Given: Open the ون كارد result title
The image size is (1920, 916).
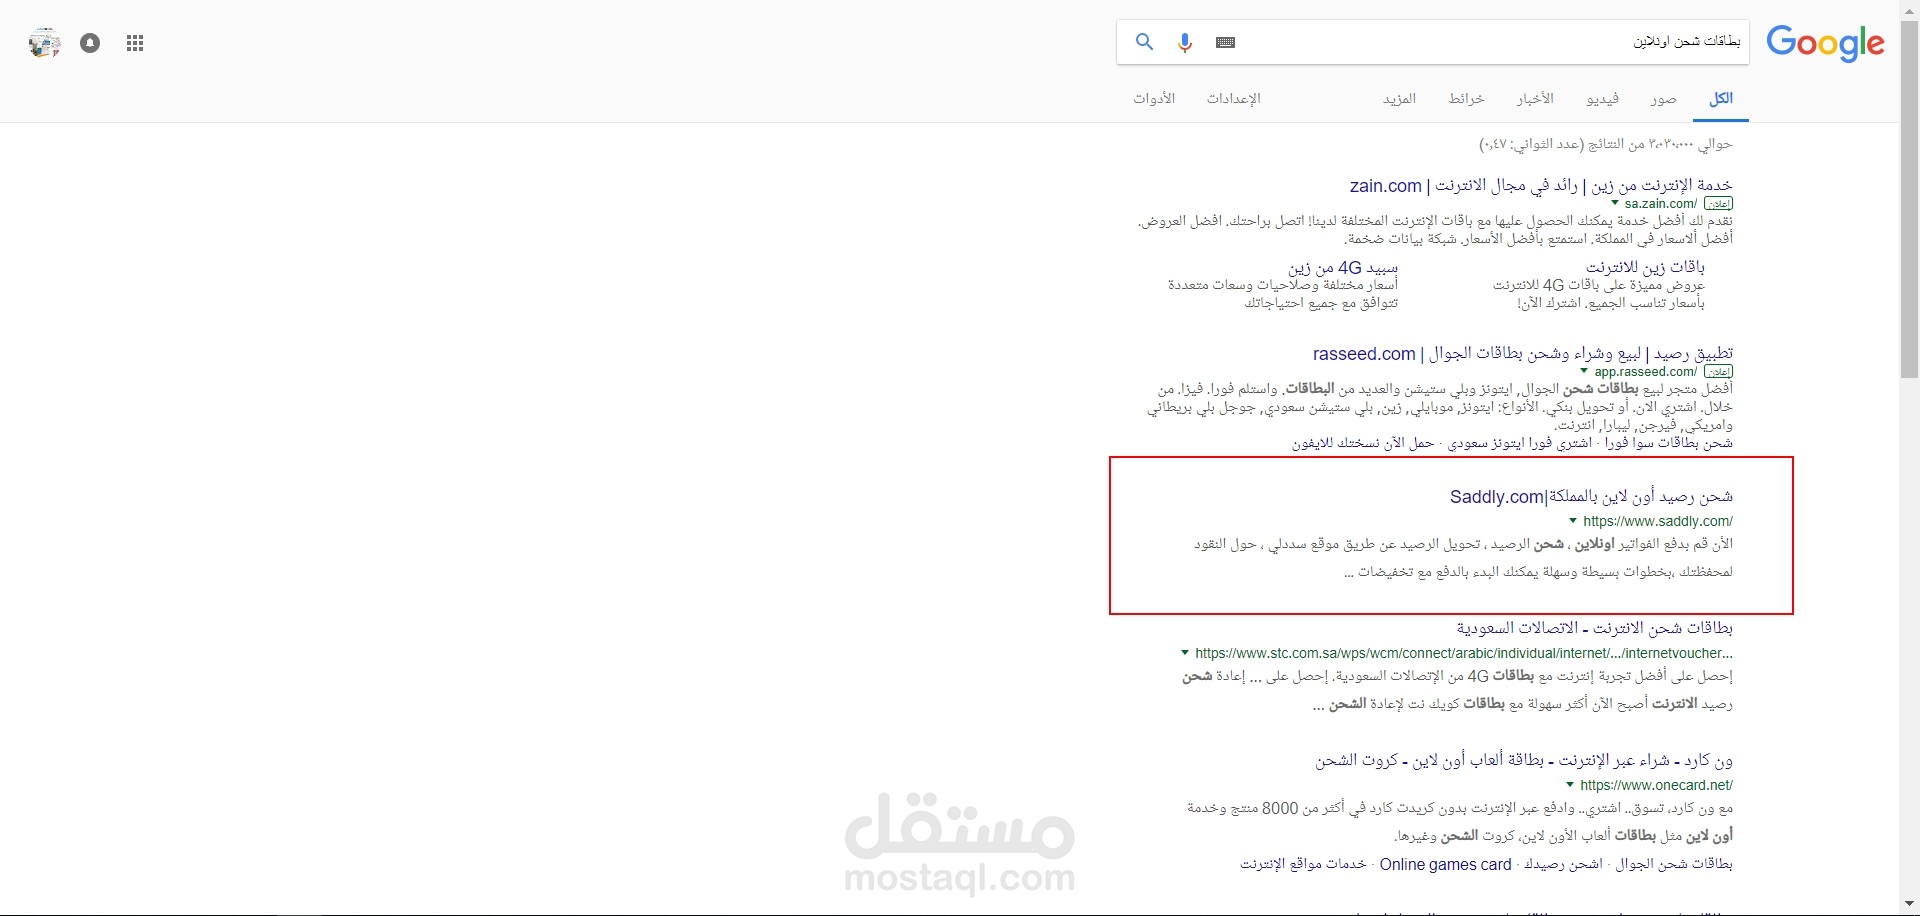Looking at the screenshot, I should 1524,760.
